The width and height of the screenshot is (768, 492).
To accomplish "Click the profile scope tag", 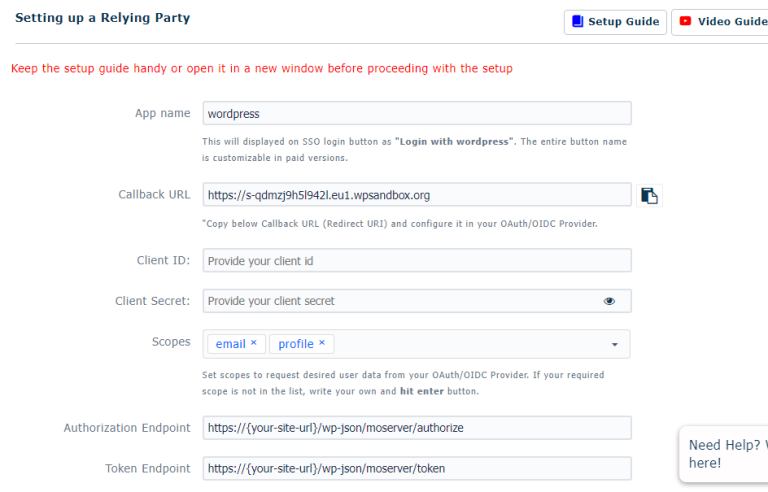I will pyautogui.click(x=295, y=344).
